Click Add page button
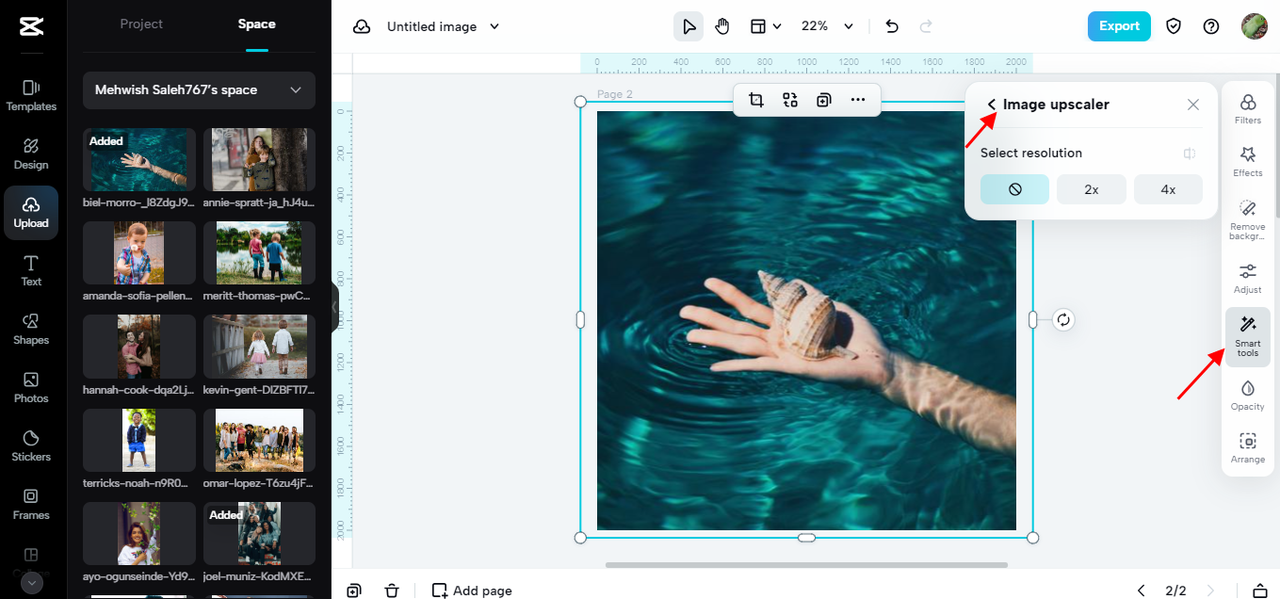This screenshot has width=1280, height=599. pyautogui.click(x=472, y=591)
